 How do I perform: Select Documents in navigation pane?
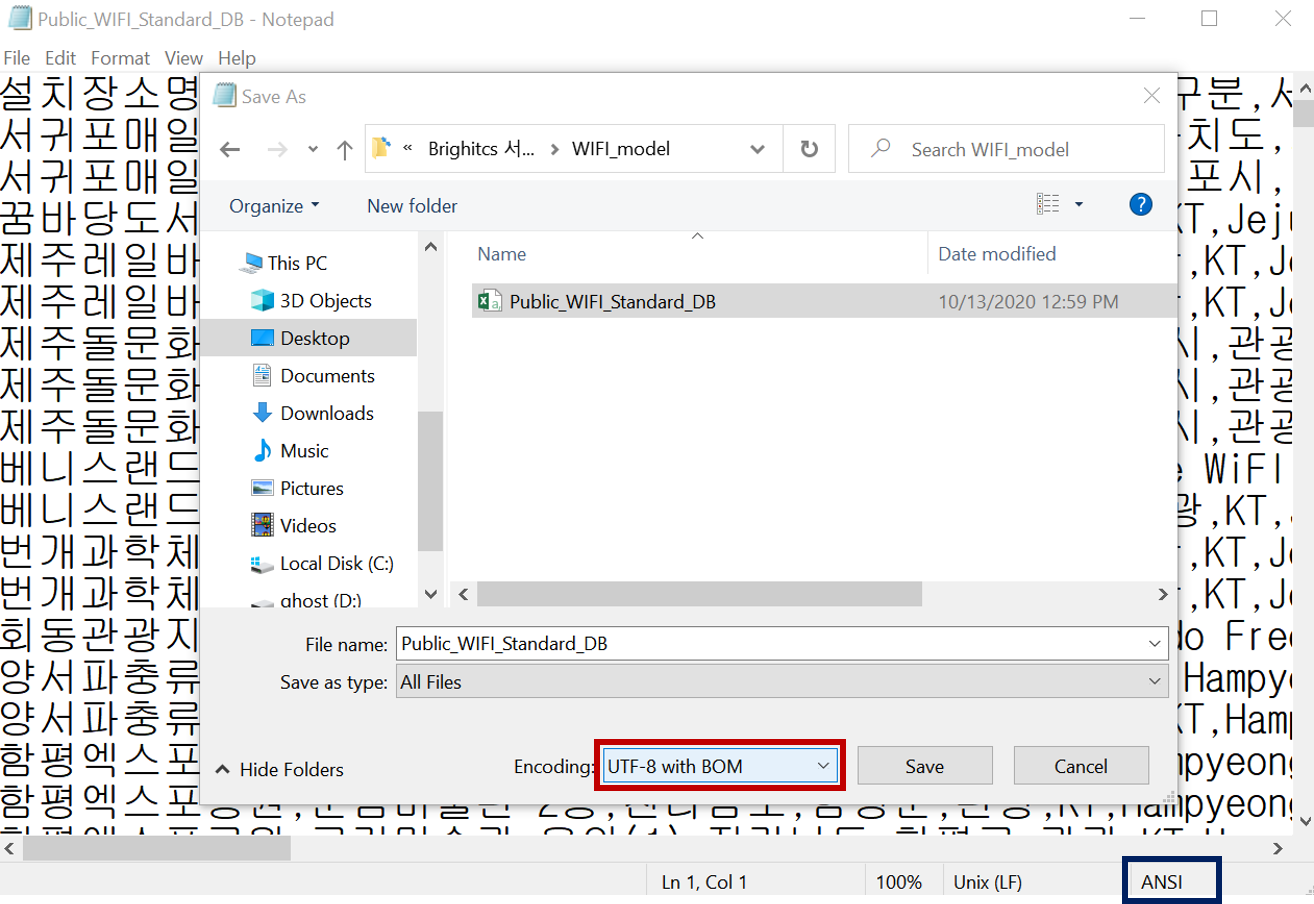327,376
